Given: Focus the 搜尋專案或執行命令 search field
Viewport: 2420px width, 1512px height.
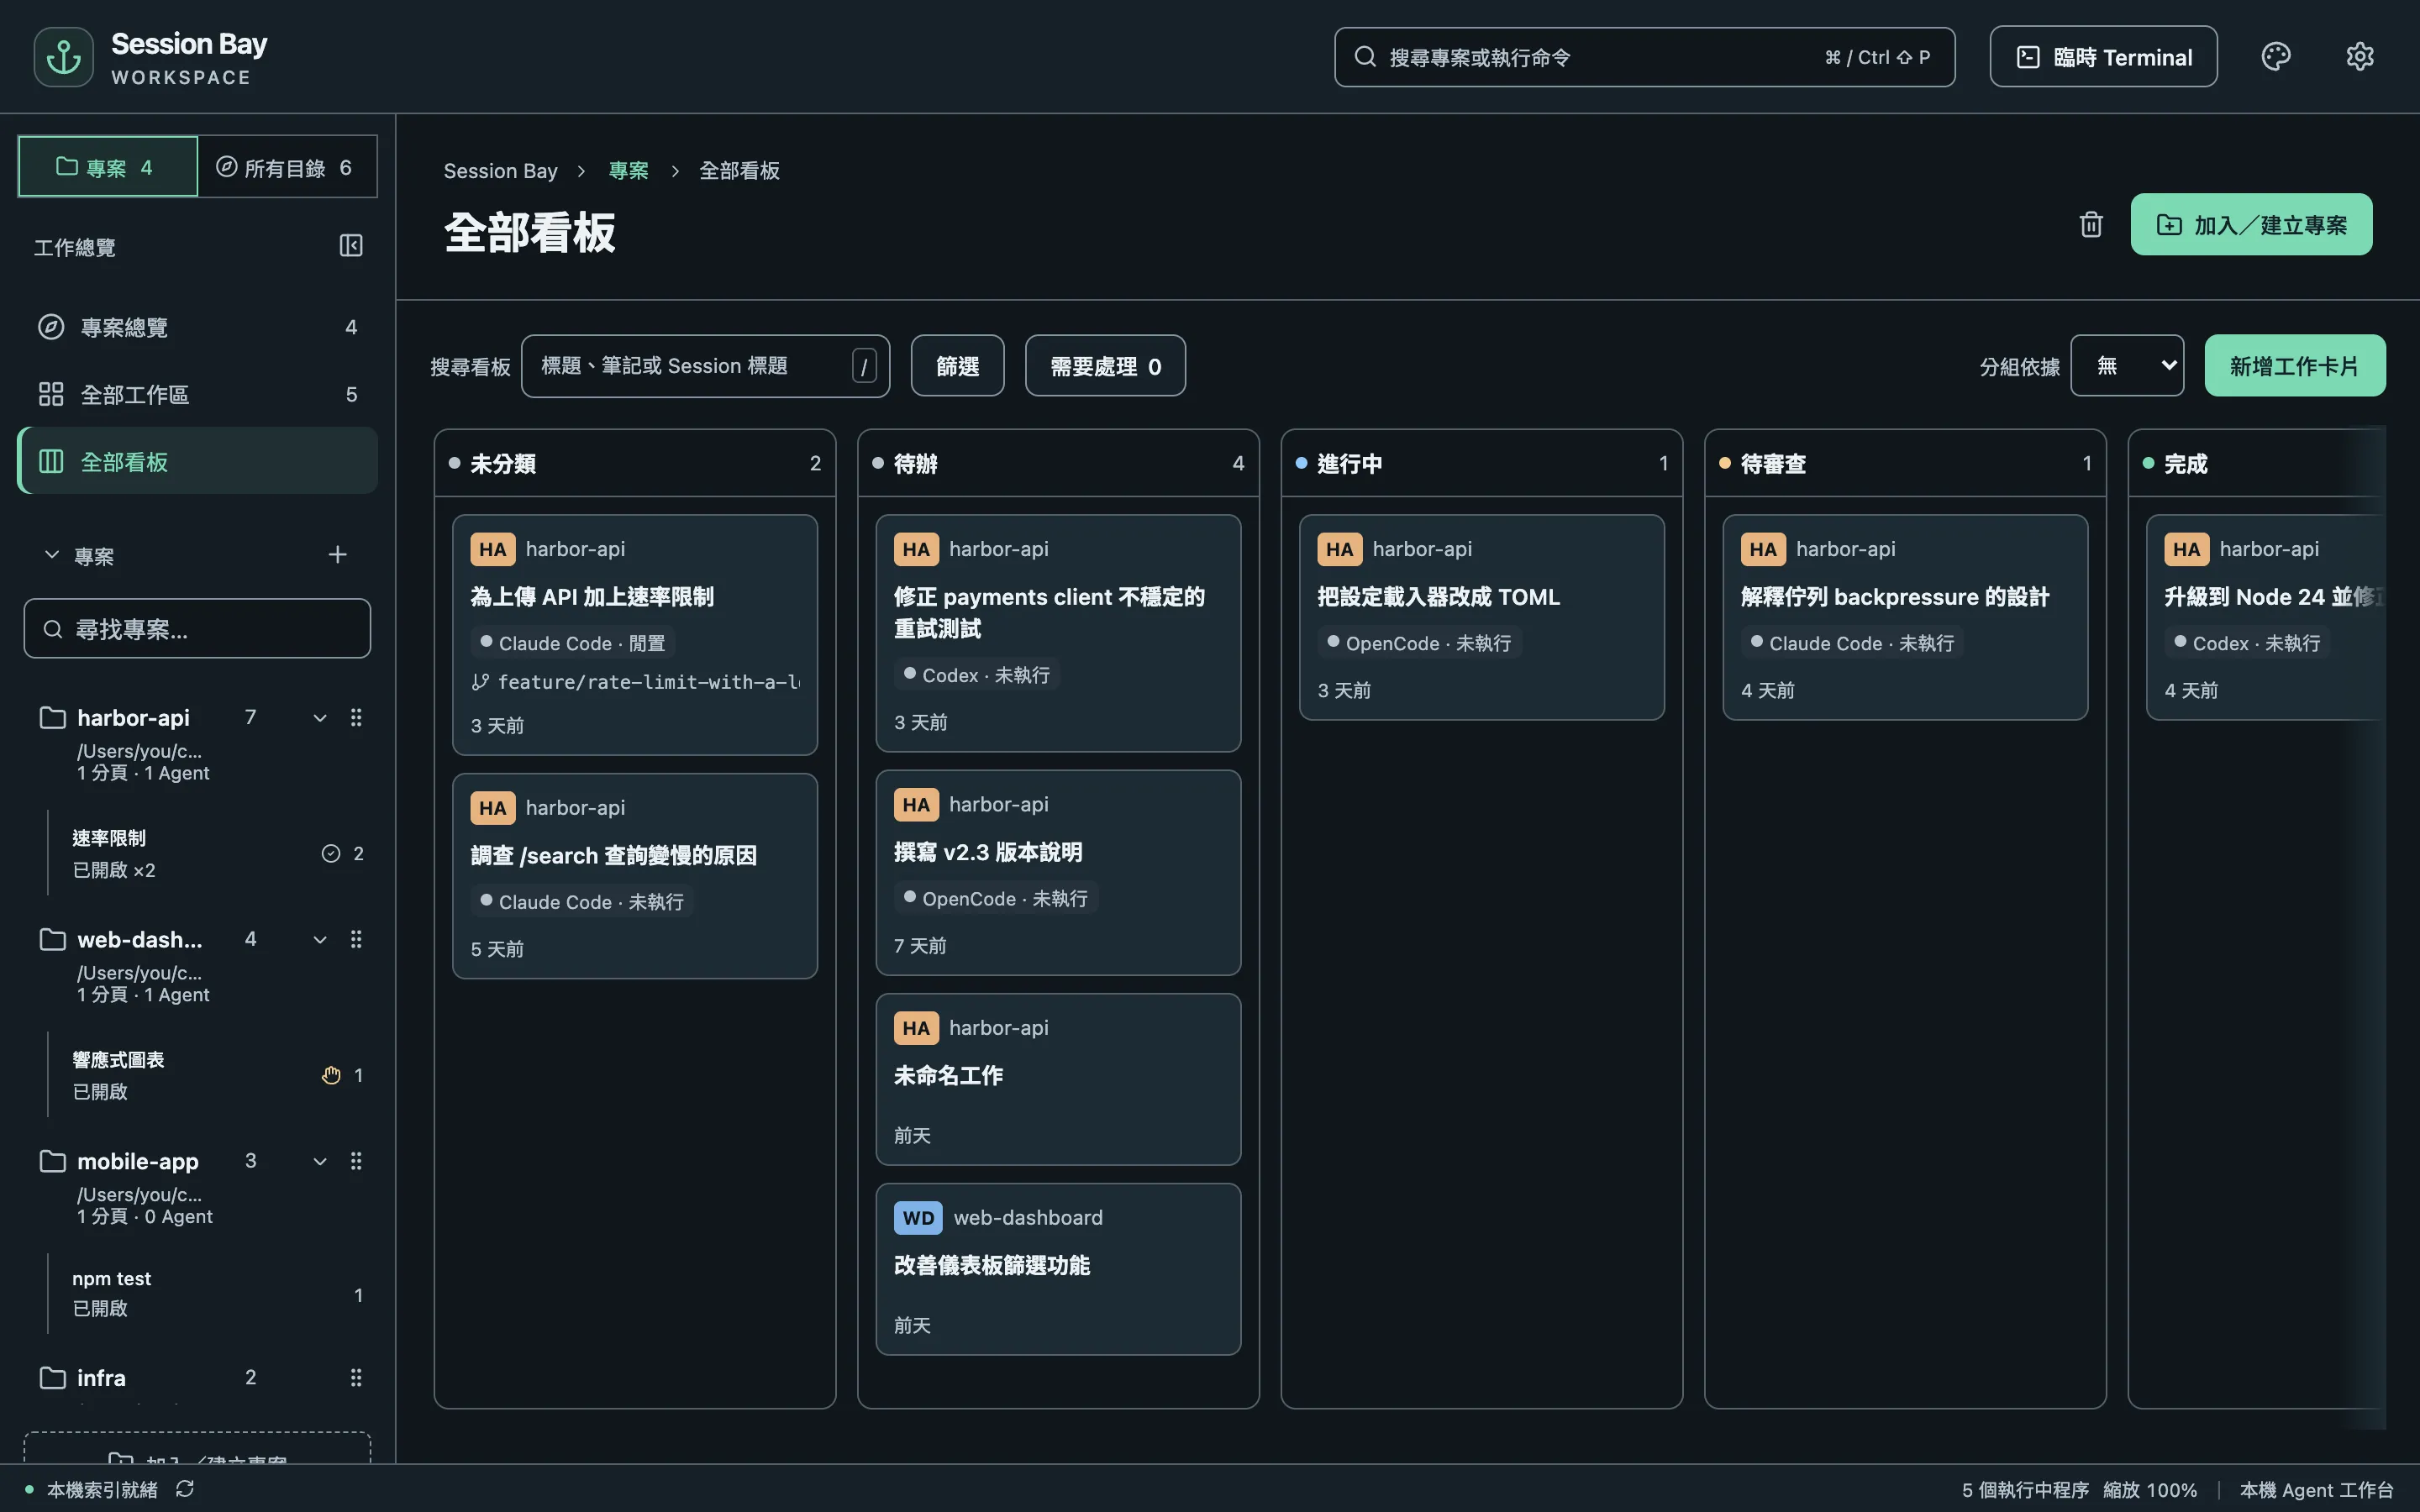Looking at the screenshot, I should pos(1644,57).
